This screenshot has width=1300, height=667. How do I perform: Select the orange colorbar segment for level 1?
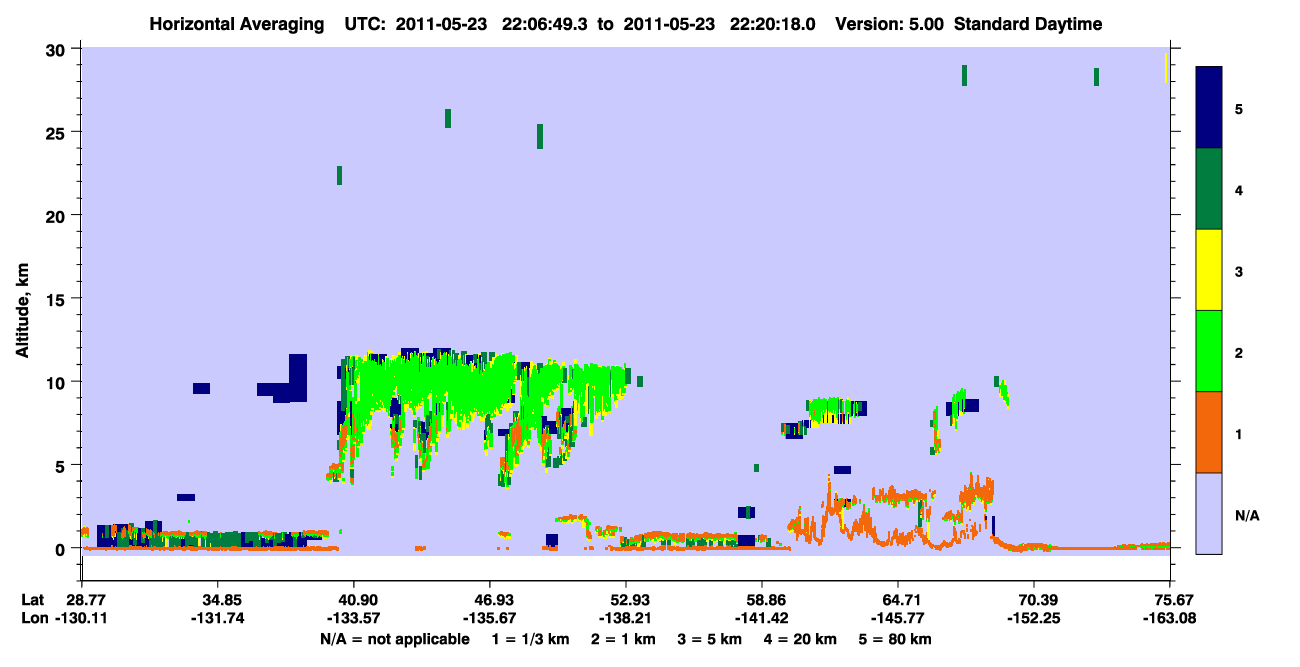[x=1209, y=432]
